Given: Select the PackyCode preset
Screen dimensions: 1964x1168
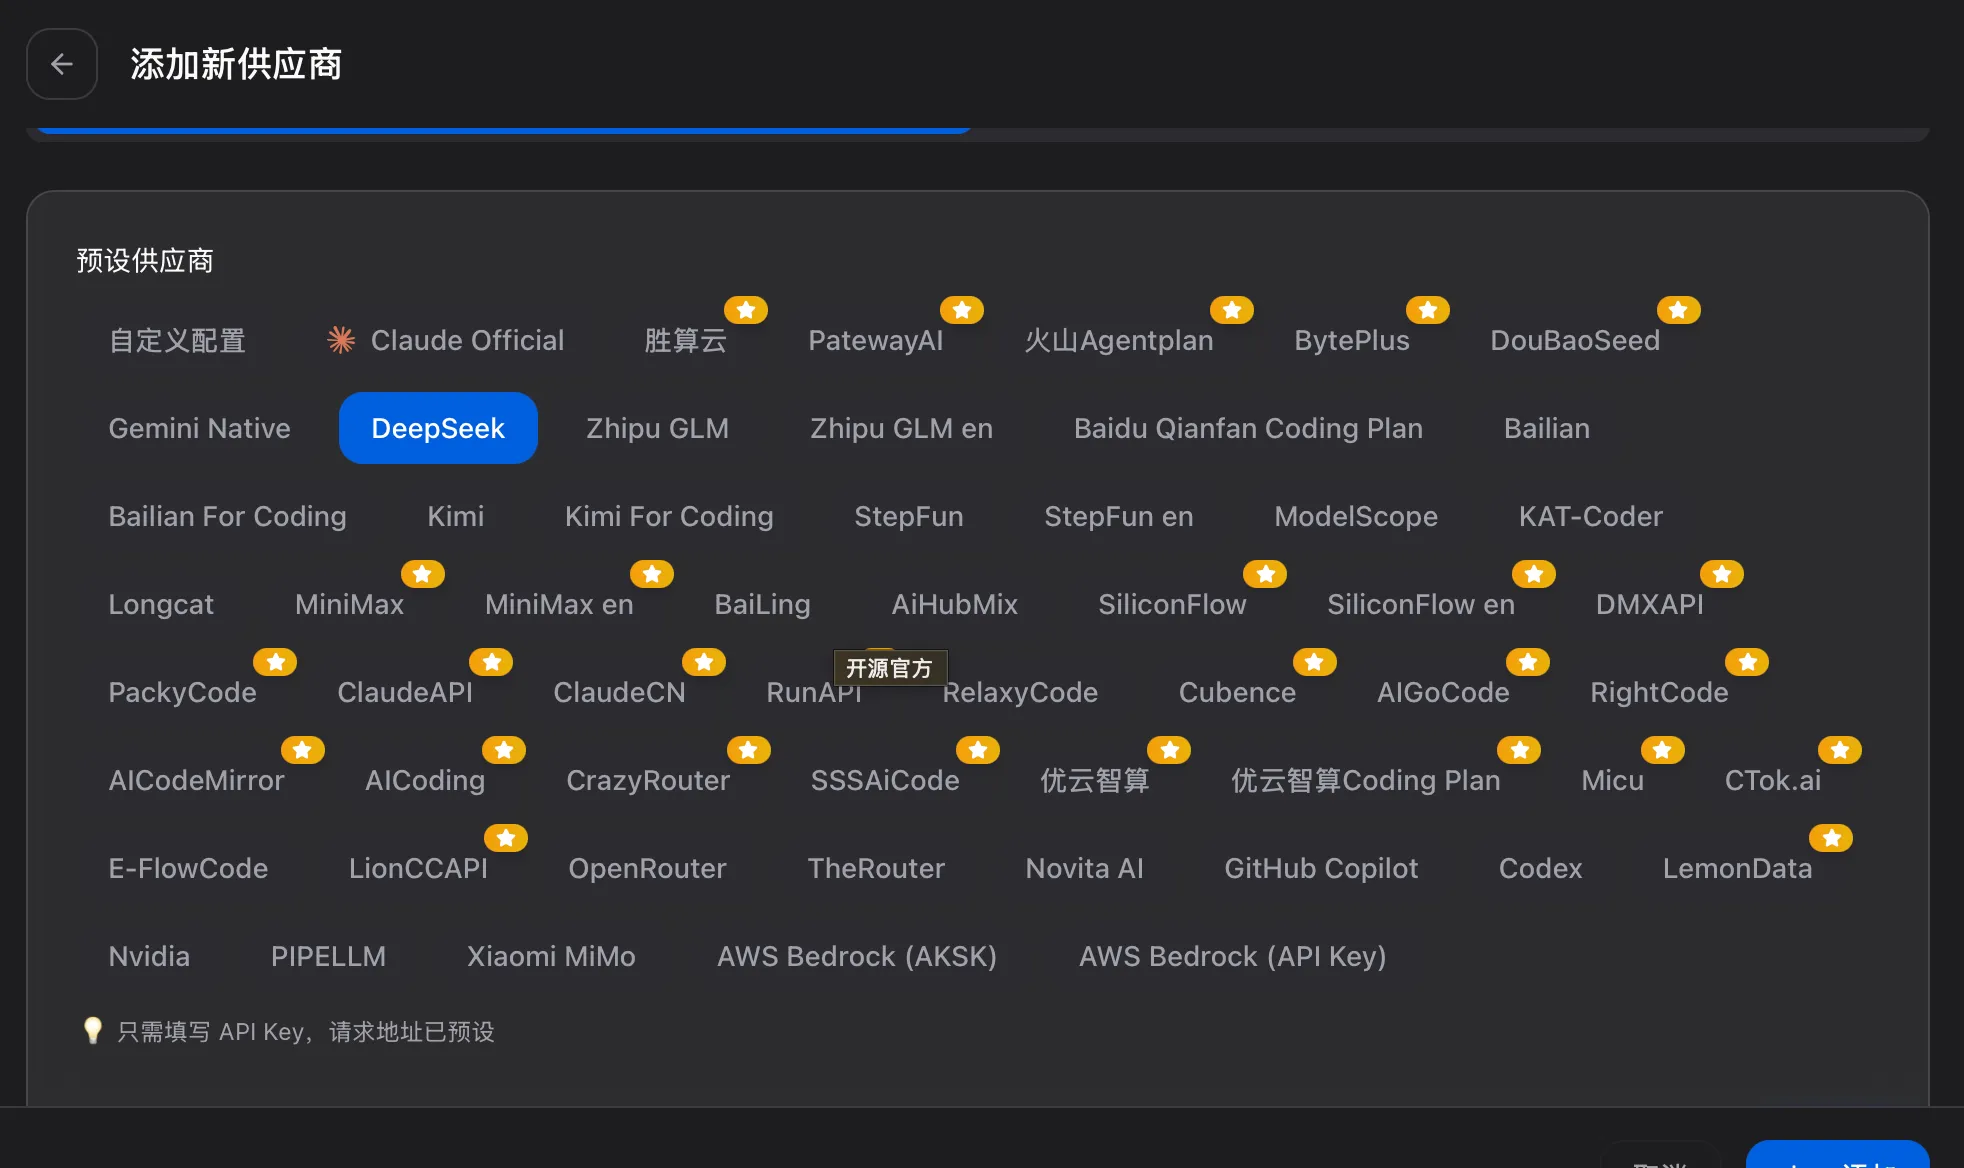Looking at the screenshot, I should click(x=183, y=692).
